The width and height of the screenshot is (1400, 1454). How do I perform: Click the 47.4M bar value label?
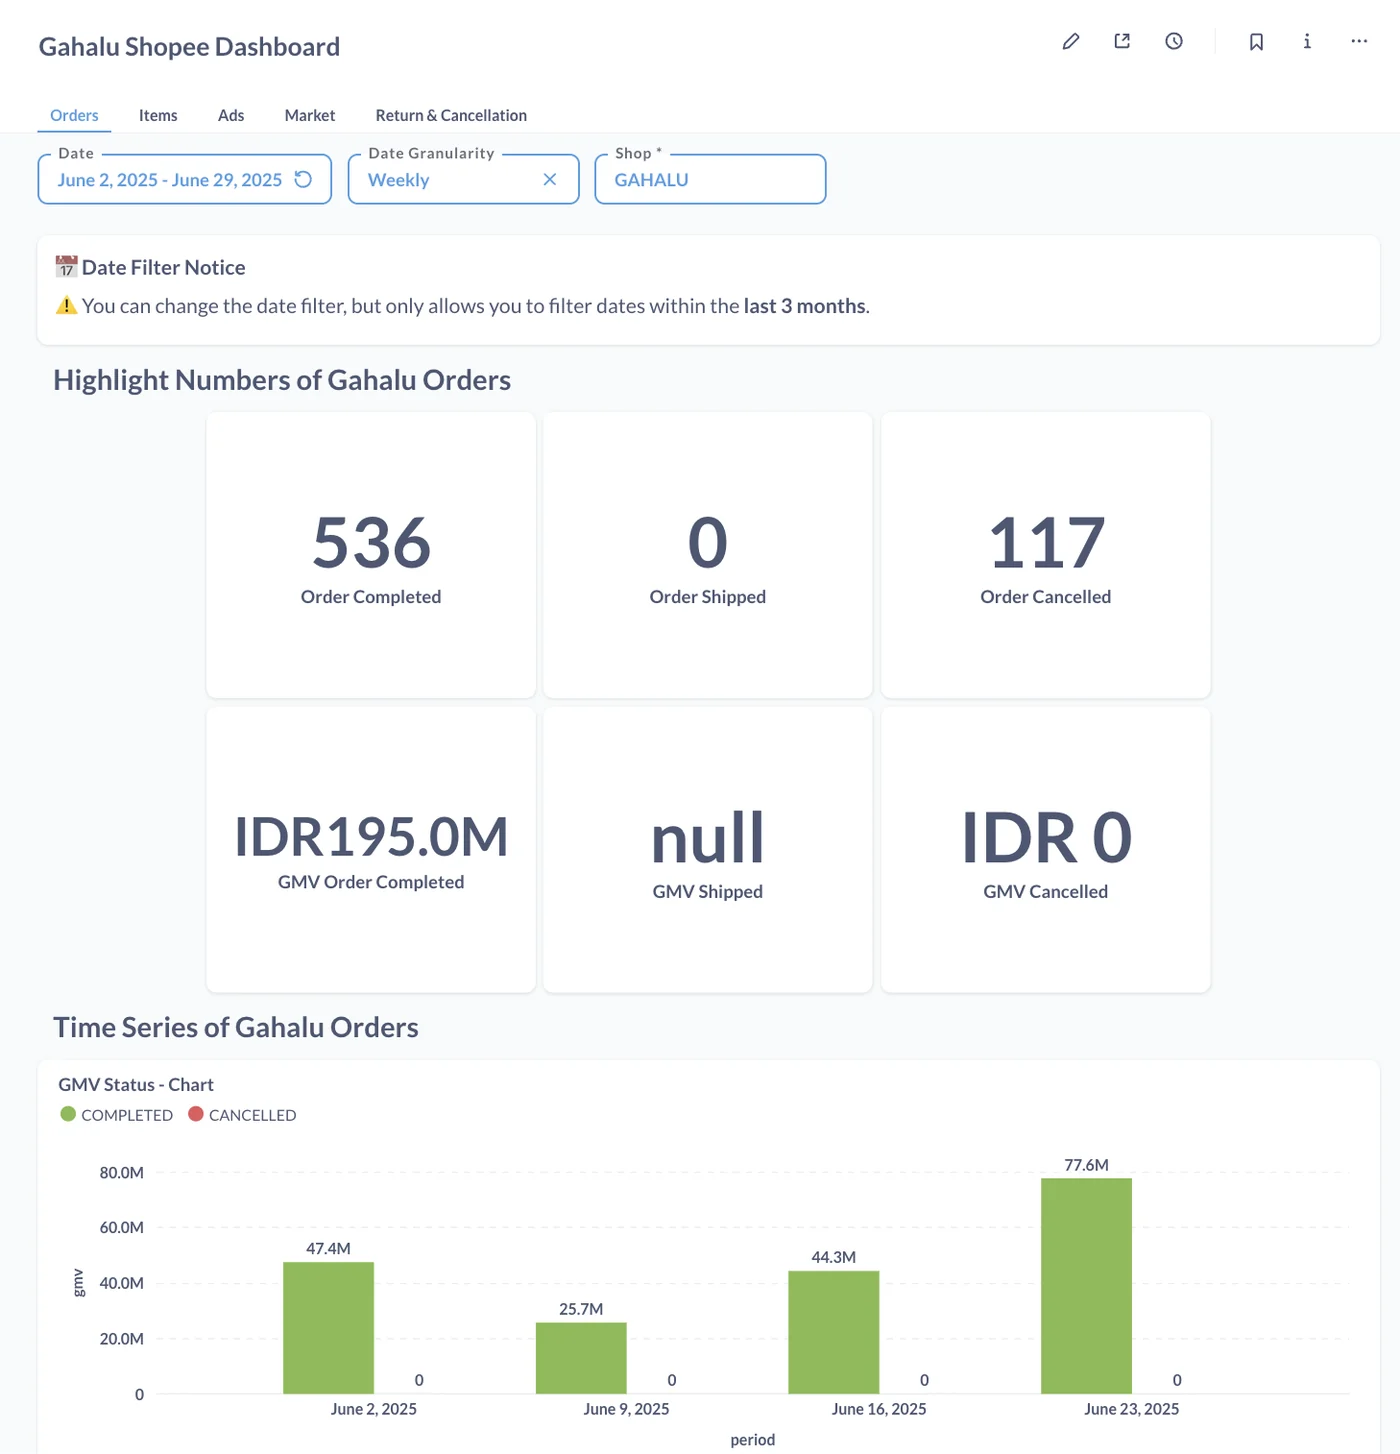click(328, 1249)
